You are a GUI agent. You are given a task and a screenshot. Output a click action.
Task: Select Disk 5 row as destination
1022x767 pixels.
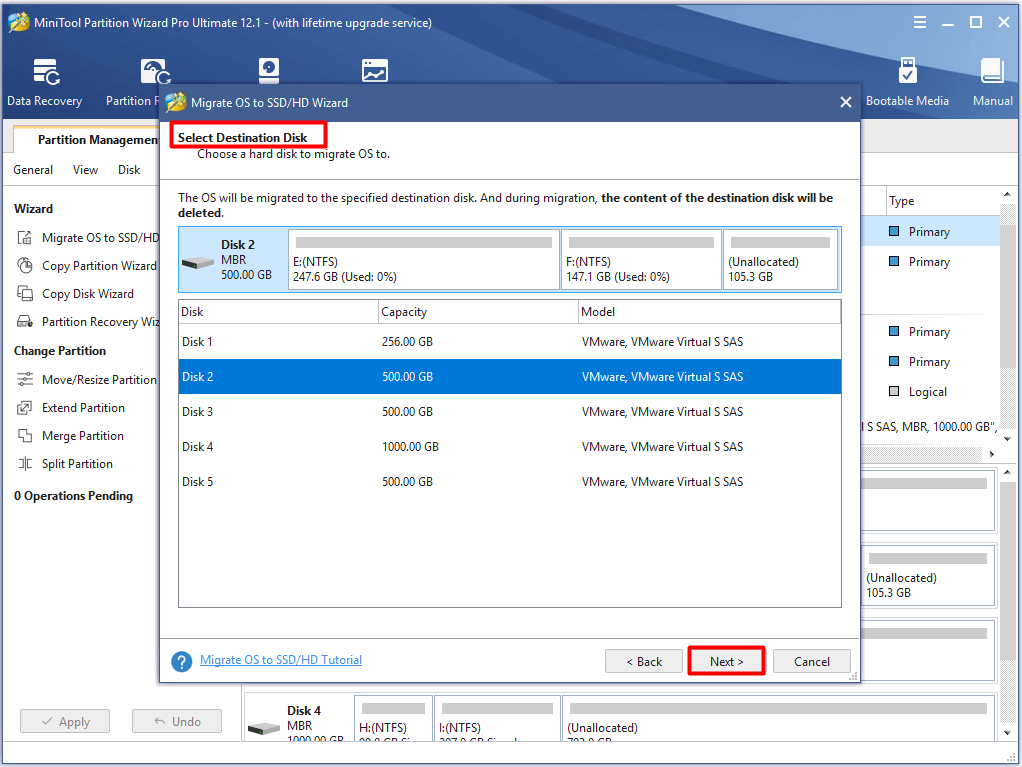[x=510, y=482]
